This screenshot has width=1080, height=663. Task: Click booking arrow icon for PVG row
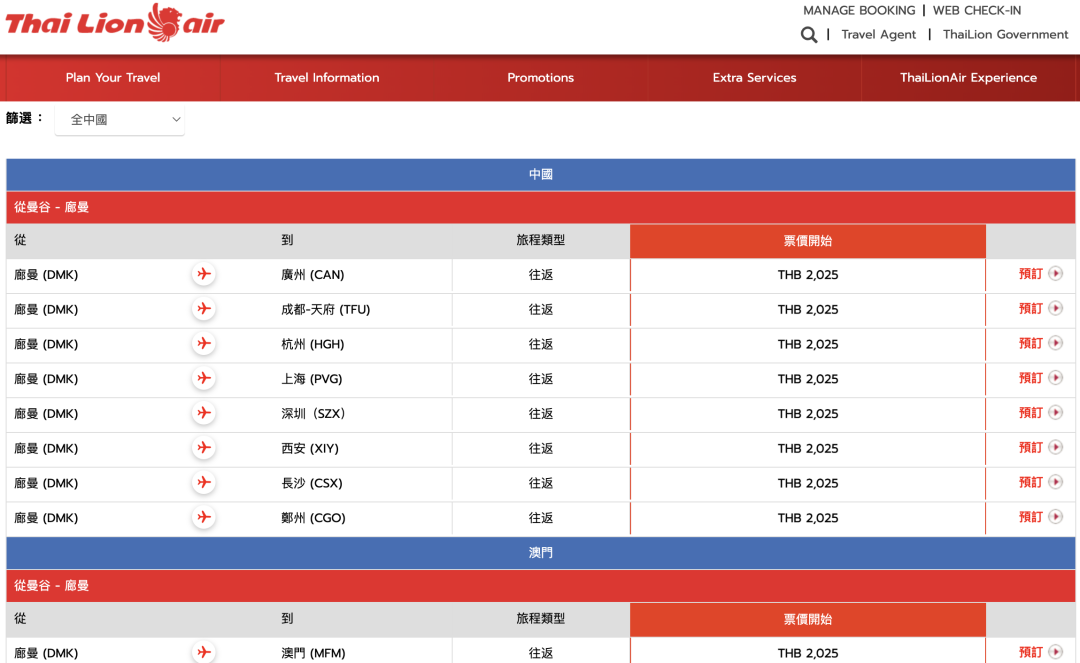point(1055,377)
